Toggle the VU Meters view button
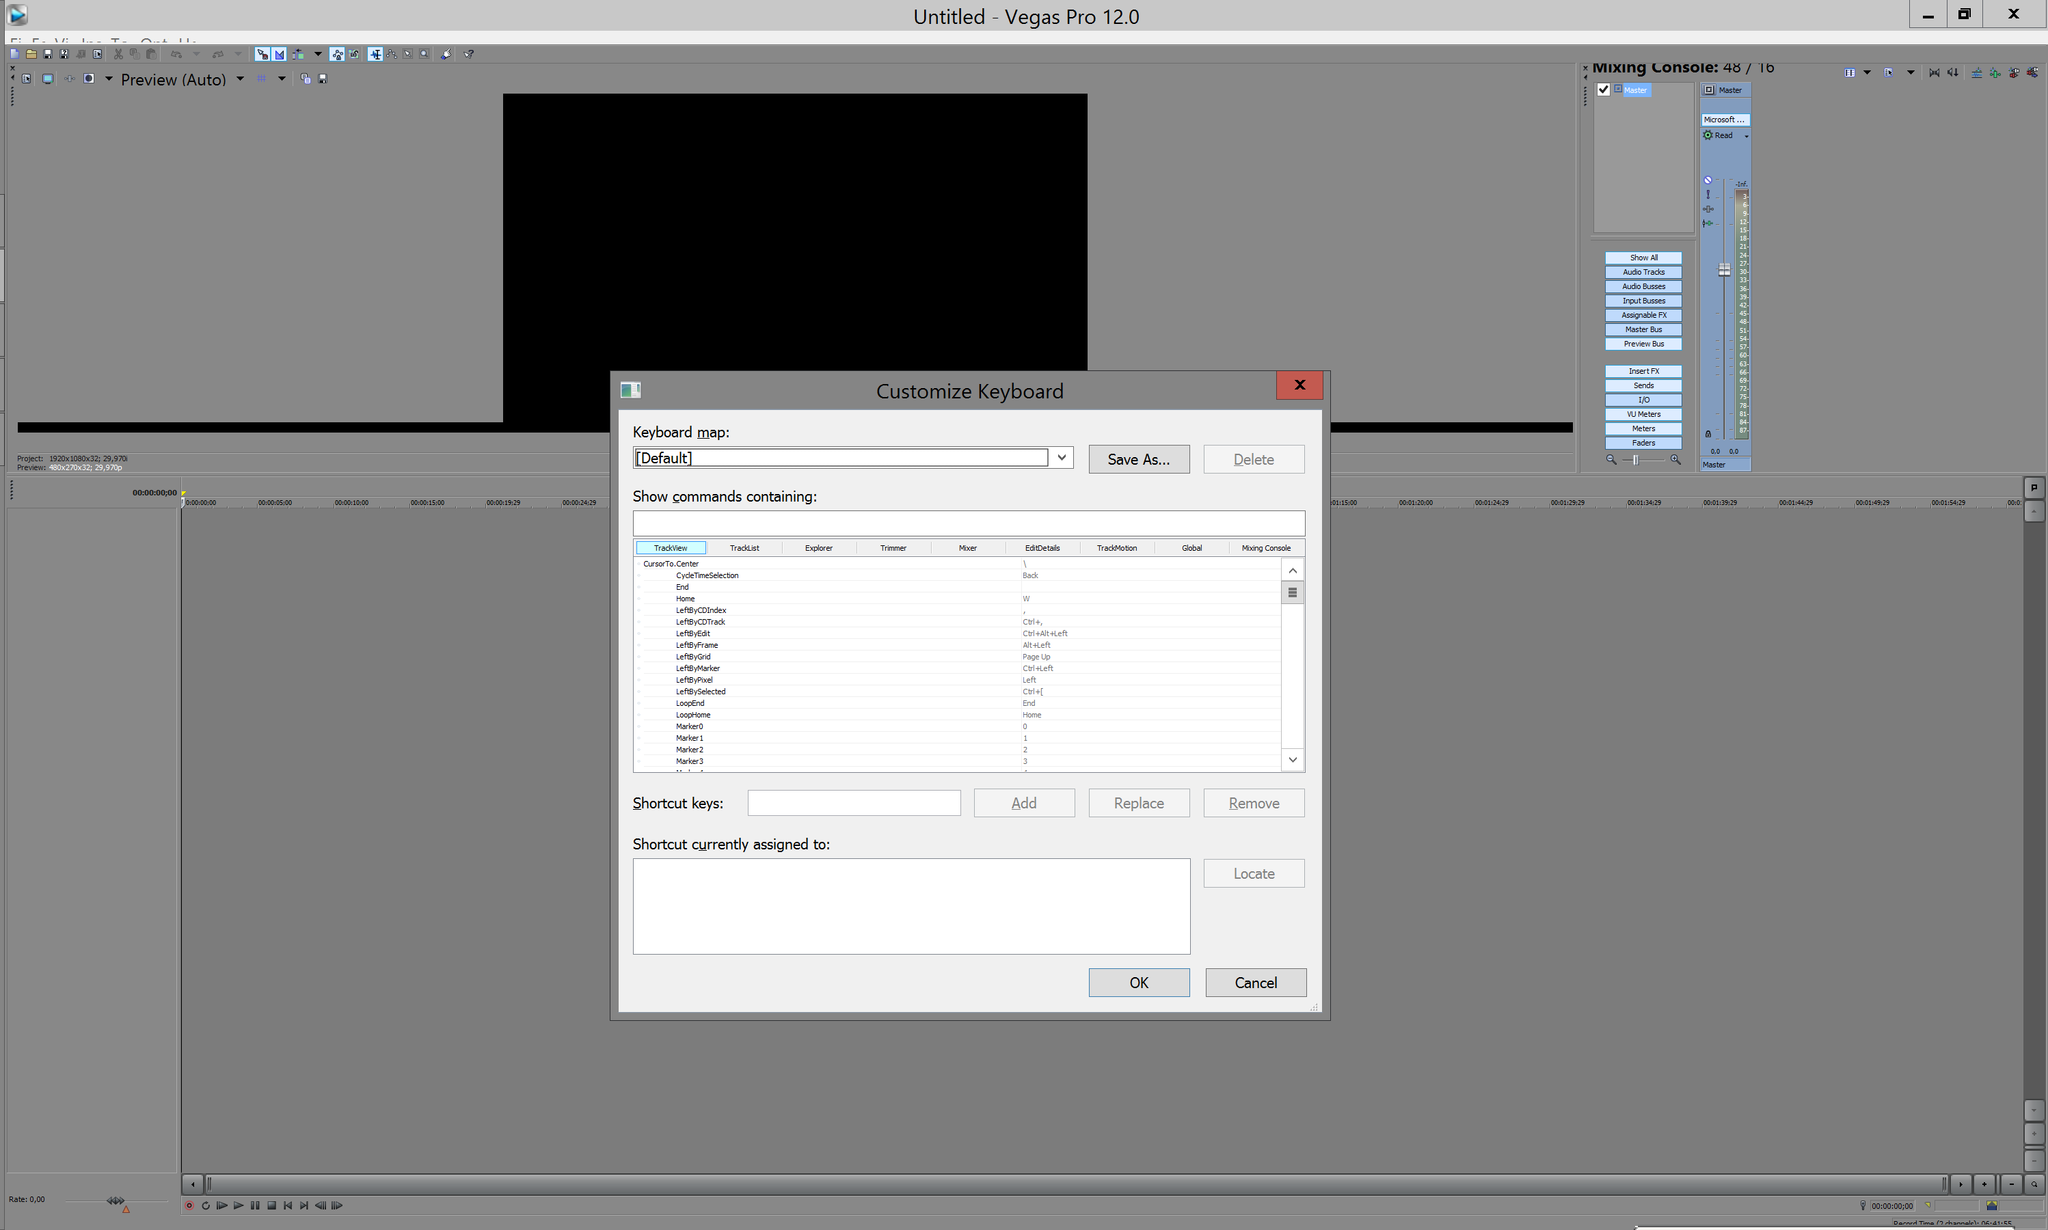 click(x=1643, y=414)
